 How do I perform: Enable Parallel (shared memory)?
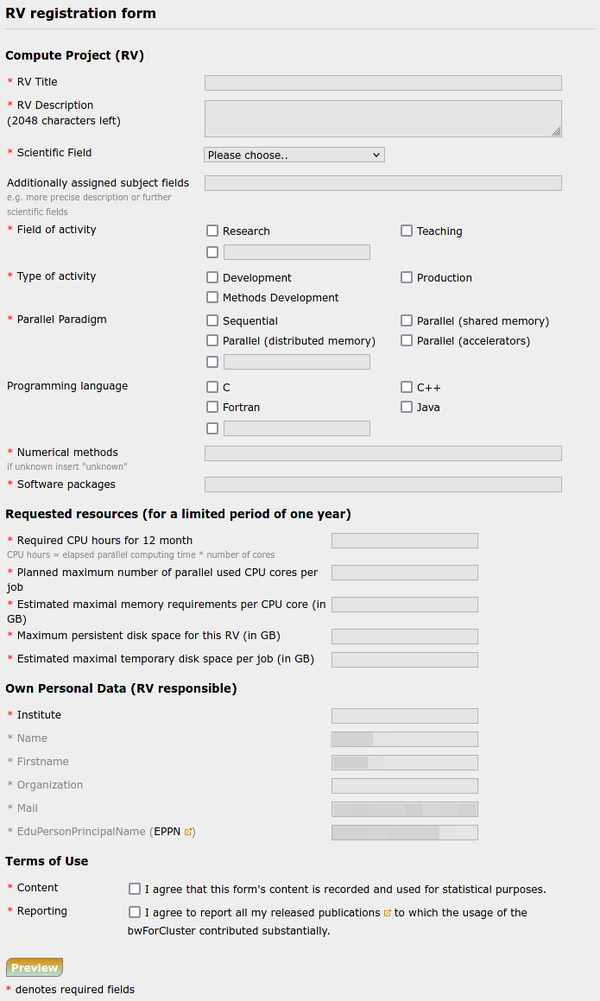click(x=406, y=320)
